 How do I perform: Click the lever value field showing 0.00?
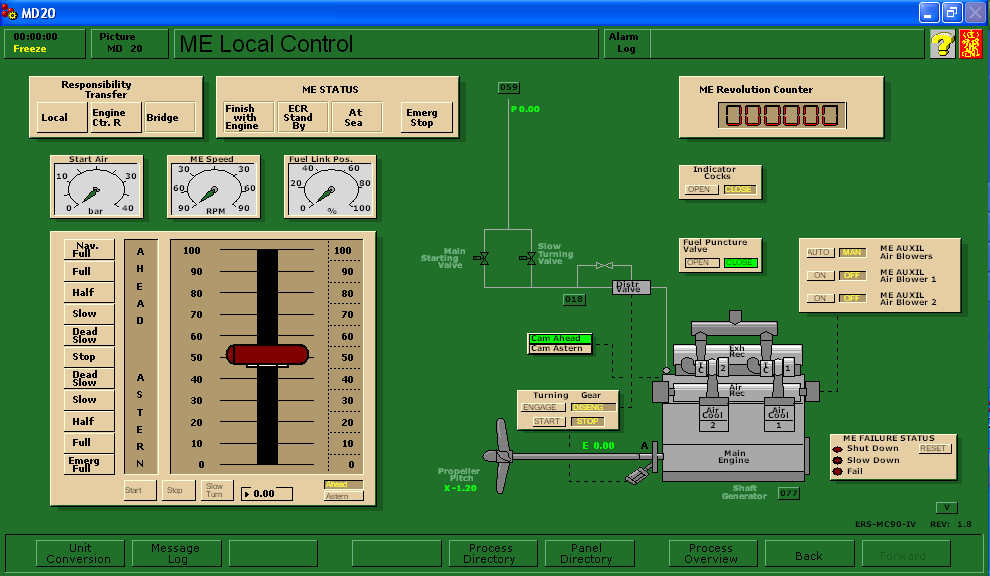pyautogui.click(x=267, y=494)
